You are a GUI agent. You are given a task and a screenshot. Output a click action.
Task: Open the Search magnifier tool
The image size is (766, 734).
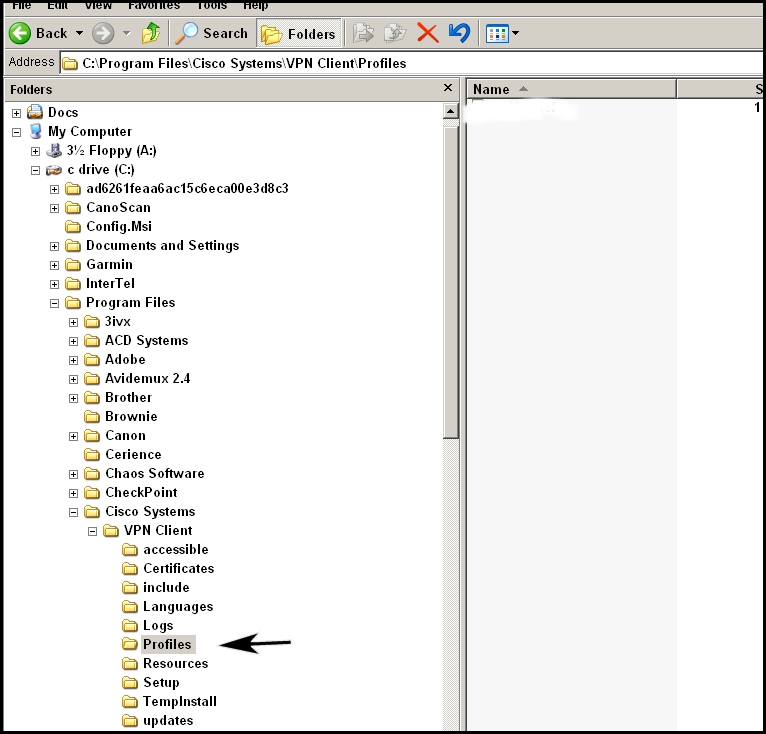187,33
